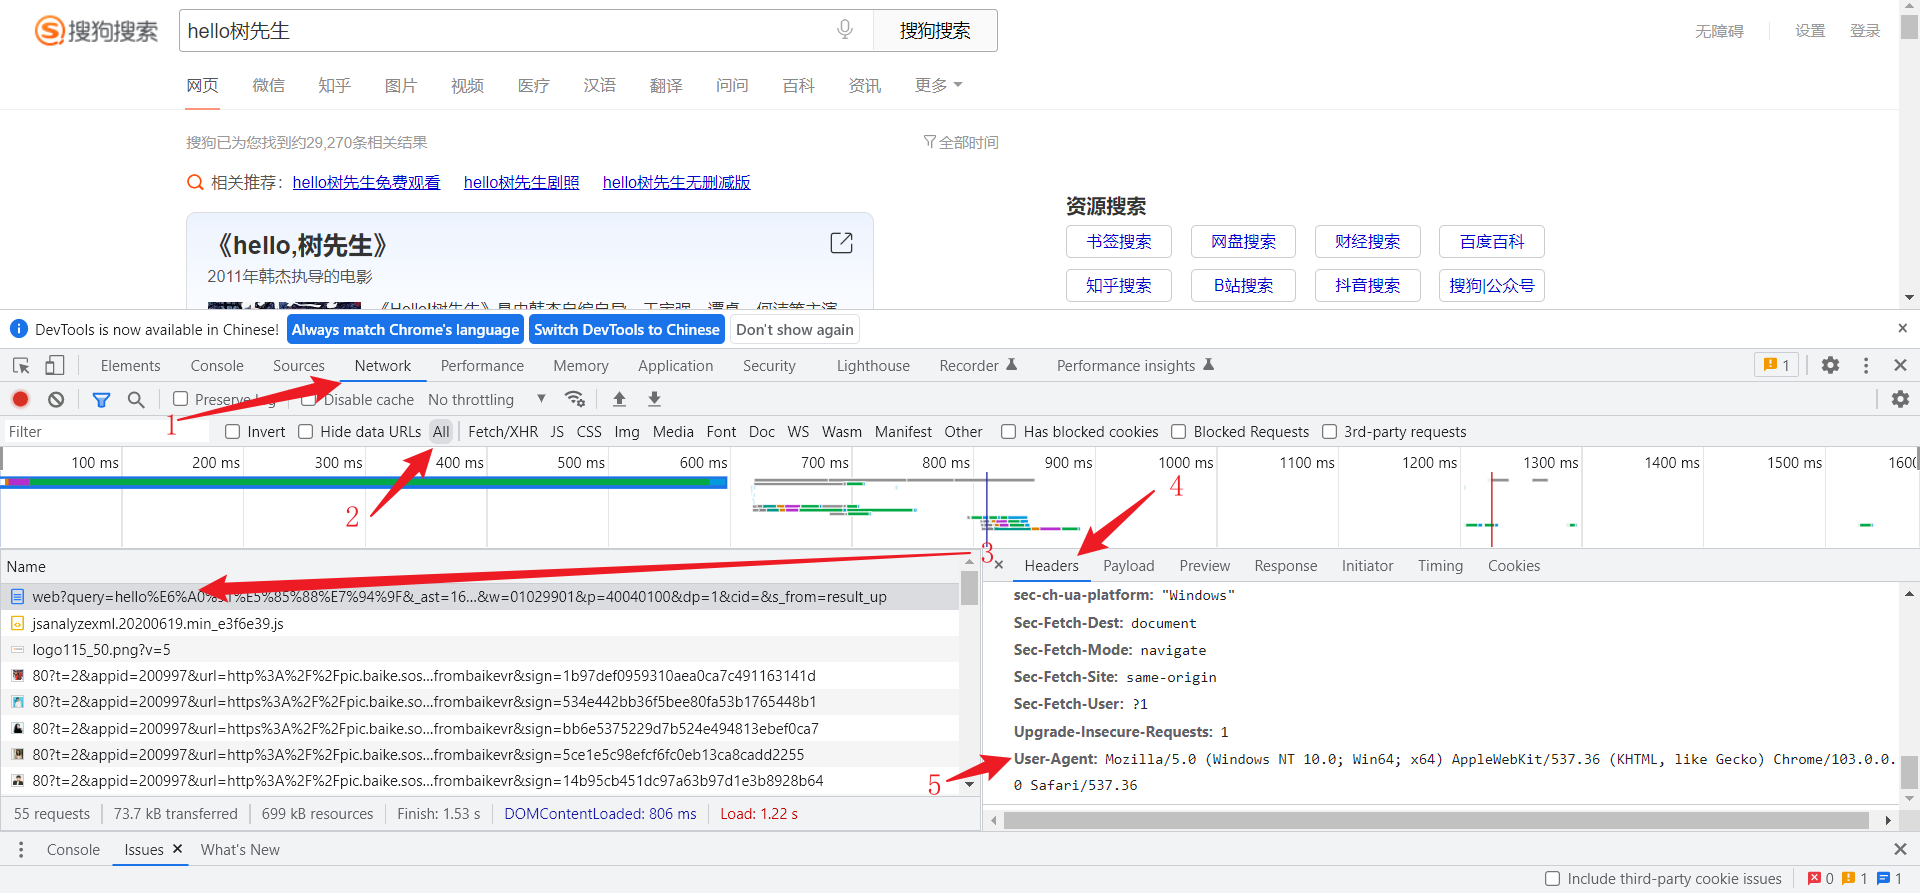
Task: Open network conditions wifi icon
Action: 575,399
